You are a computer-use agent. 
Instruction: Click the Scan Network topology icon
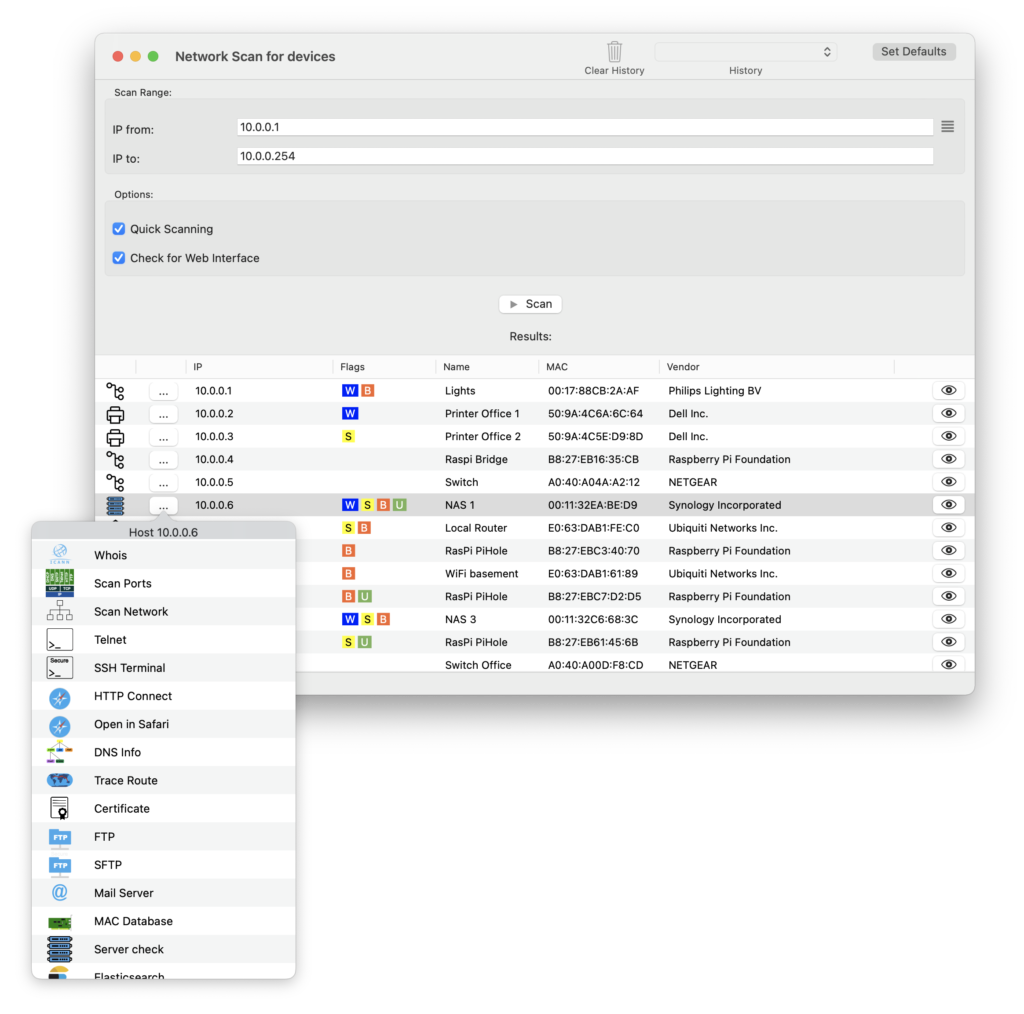click(59, 611)
